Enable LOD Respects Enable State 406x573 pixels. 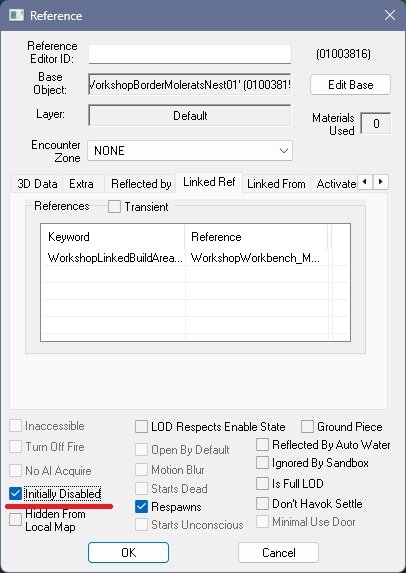[141, 426]
